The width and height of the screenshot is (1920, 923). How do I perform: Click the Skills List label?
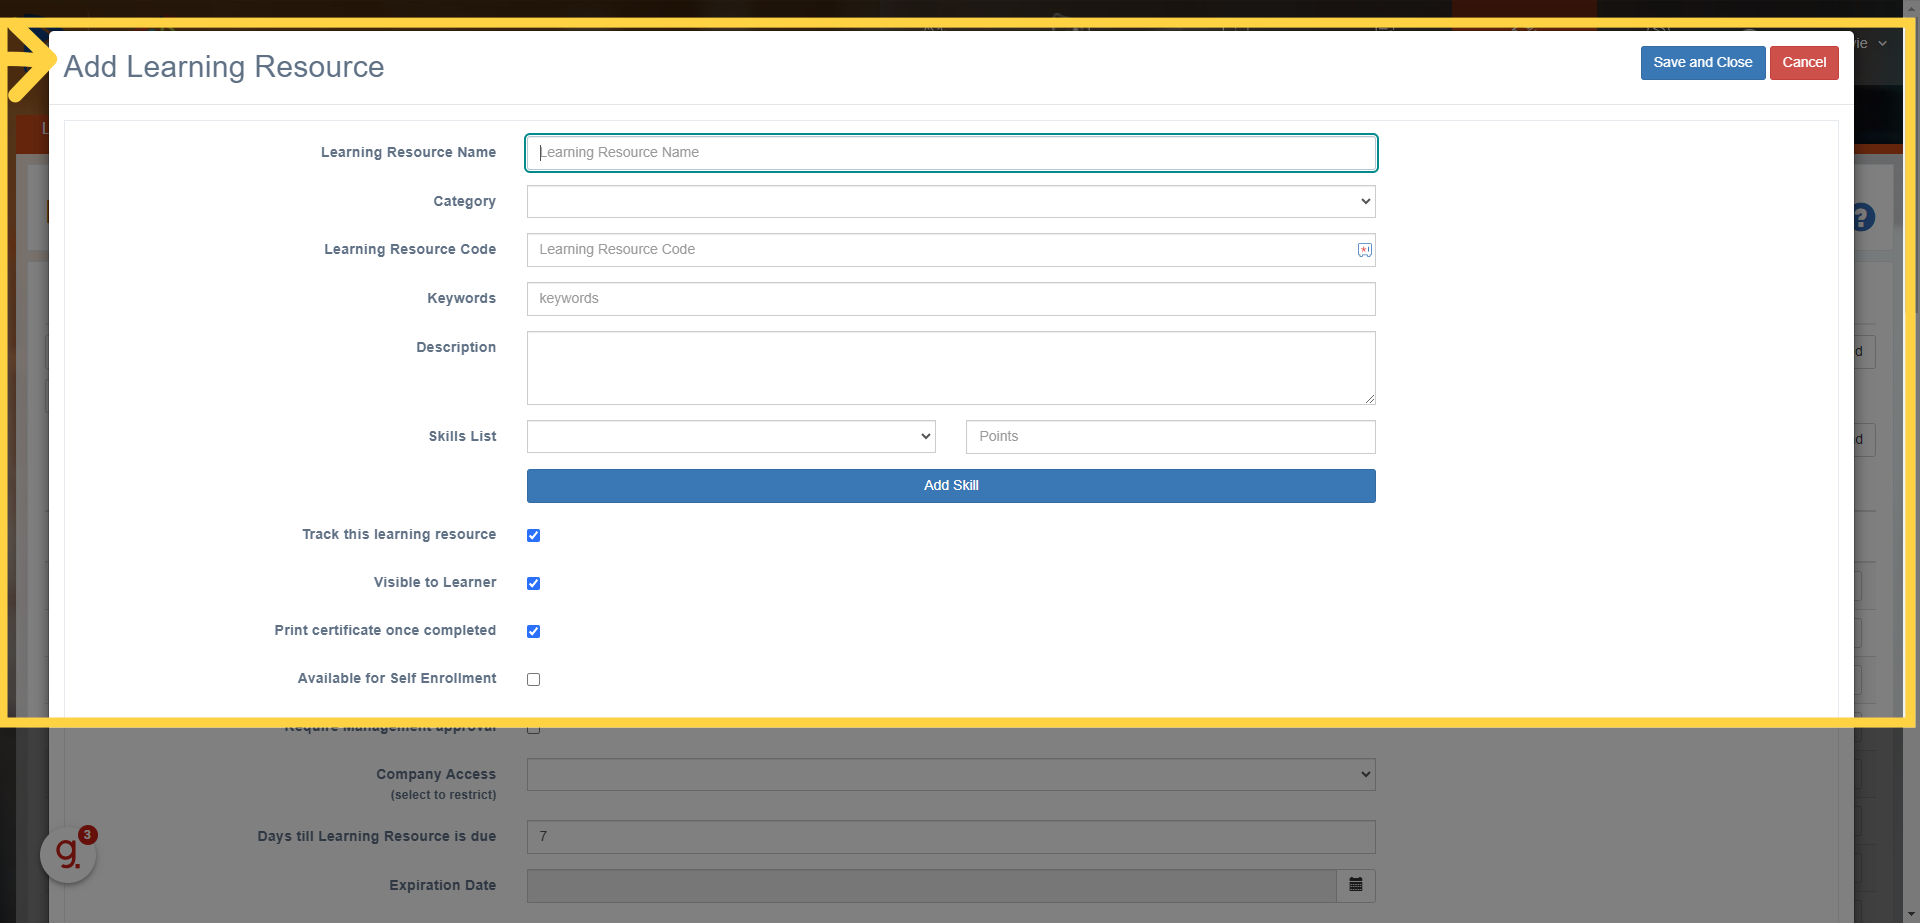[462, 436]
